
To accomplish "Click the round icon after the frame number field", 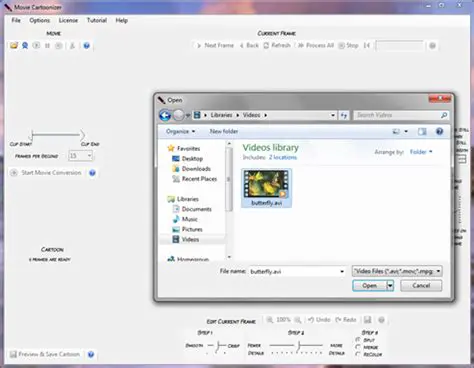I will pos(432,46).
